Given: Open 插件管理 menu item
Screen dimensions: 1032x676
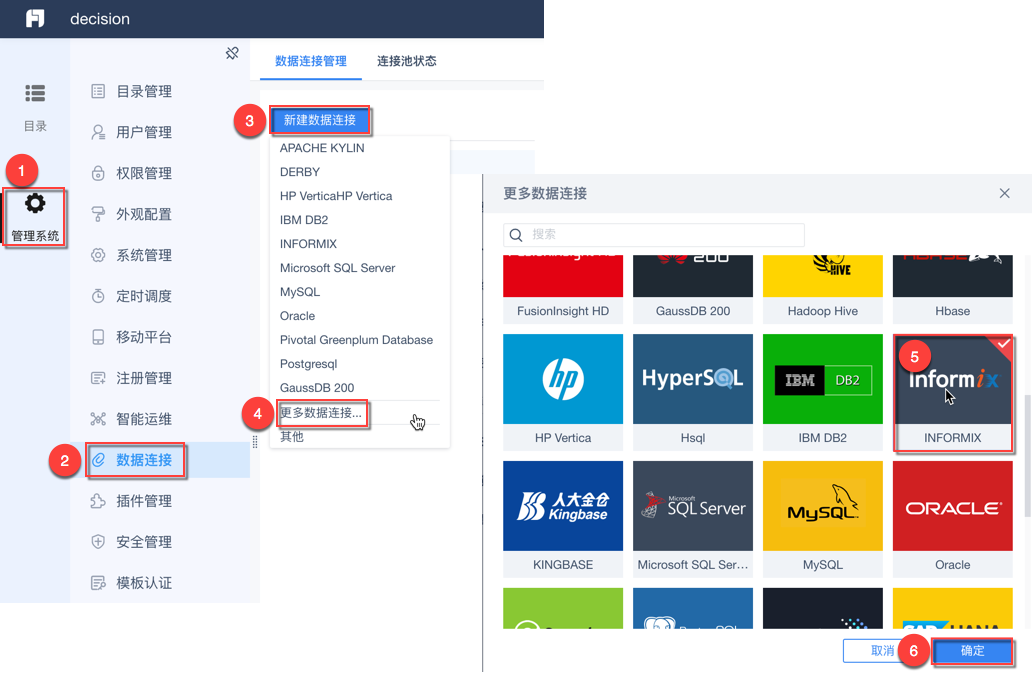Looking at the screenshot, I should (143, 501).
